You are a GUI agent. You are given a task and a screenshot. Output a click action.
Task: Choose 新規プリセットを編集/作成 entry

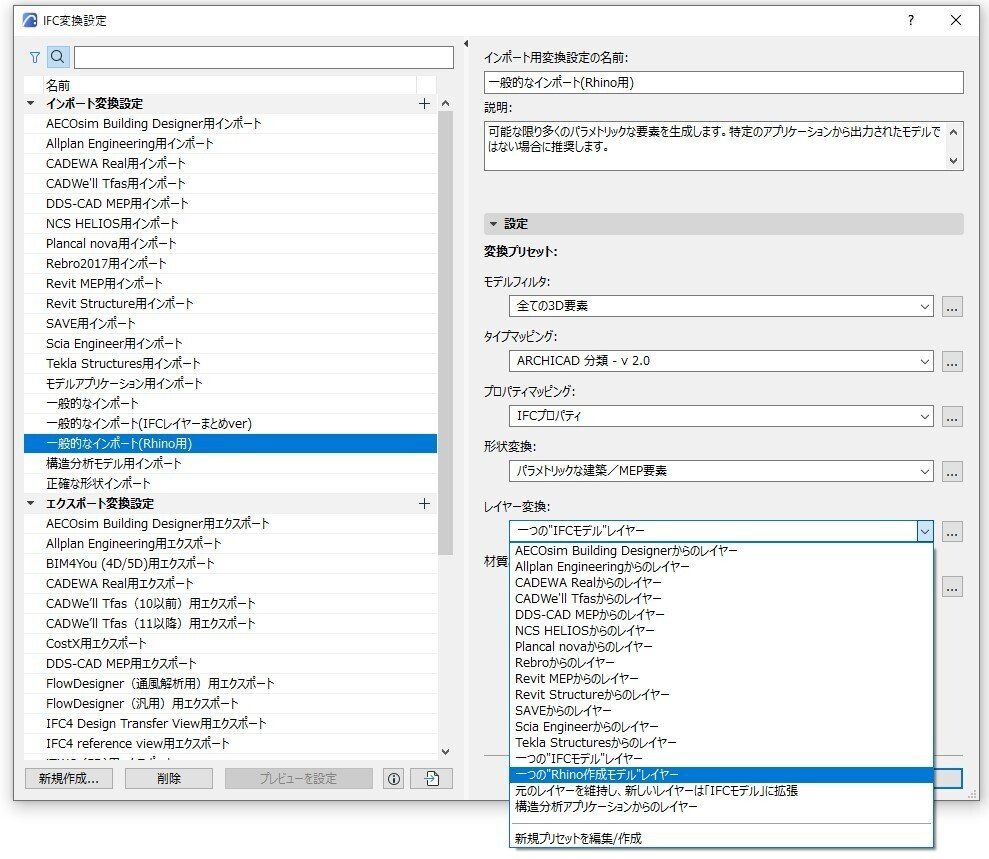pyautogui.click(x=721, y=839)
